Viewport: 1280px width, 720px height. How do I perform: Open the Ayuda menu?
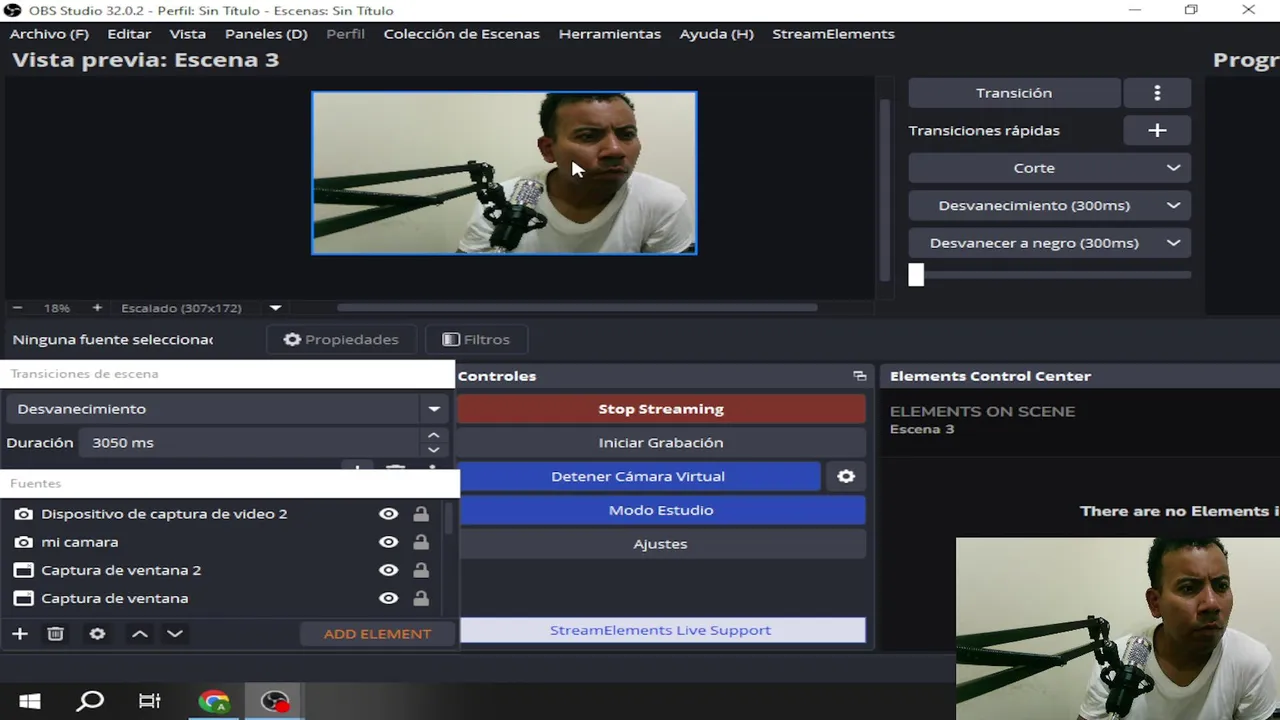coord(716,34)
